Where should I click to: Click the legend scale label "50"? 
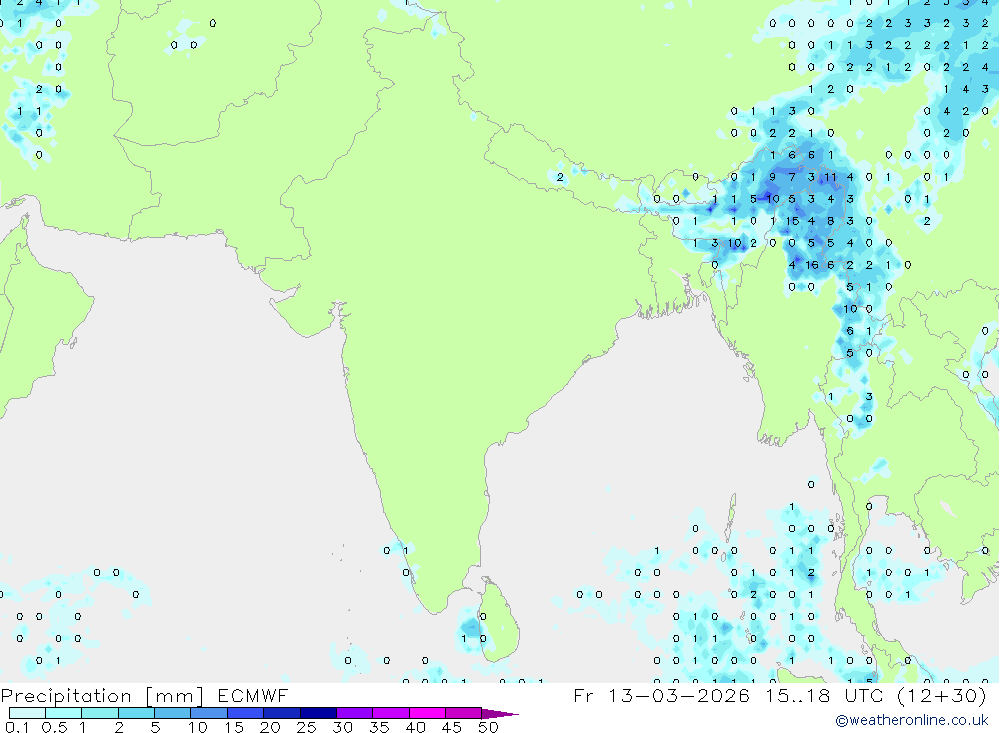(x=488, y=727)
